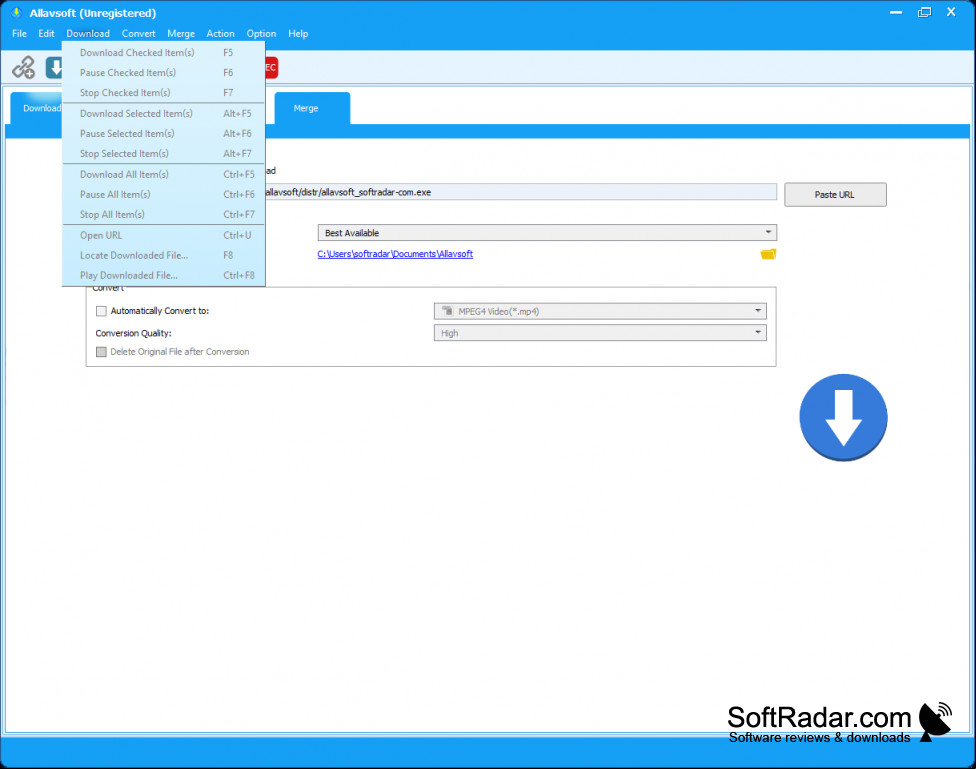Open the save folder via yellow folder icon
This screenshot has width=976, height=769.
tap(768, 254)
